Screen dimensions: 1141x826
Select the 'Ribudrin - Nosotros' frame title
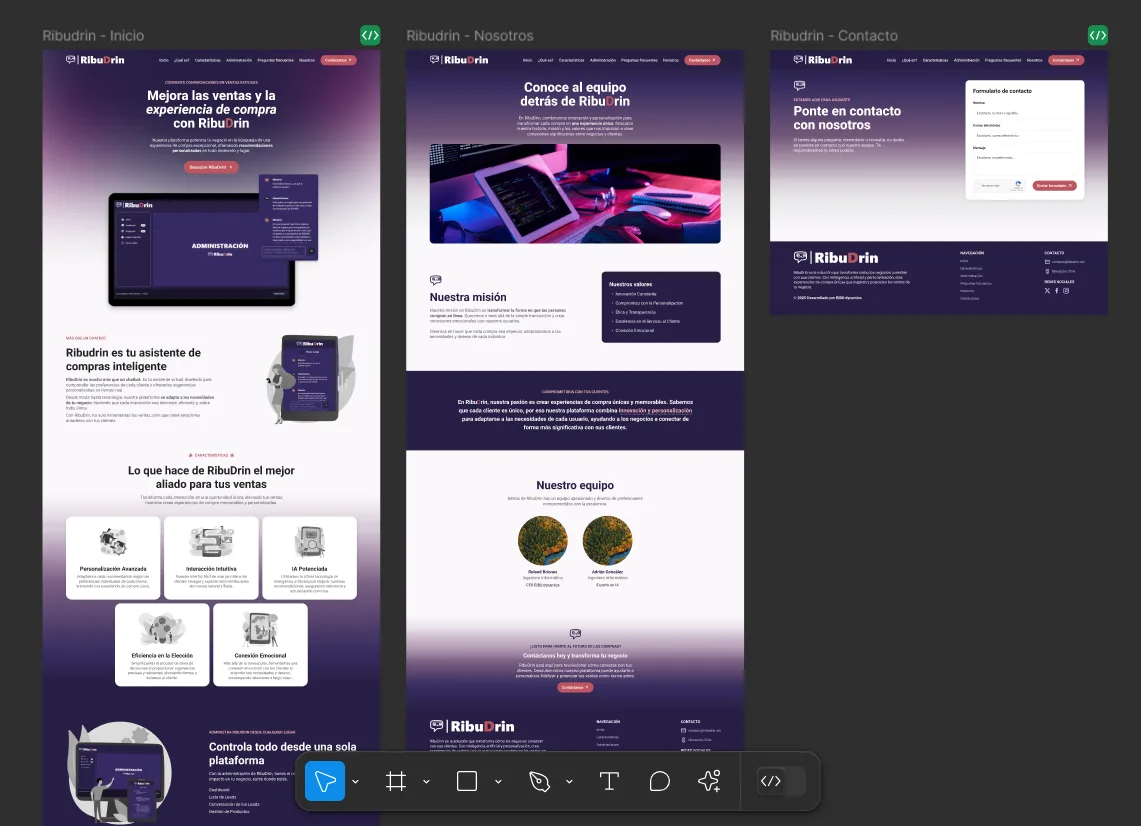[x=469, y=36]
